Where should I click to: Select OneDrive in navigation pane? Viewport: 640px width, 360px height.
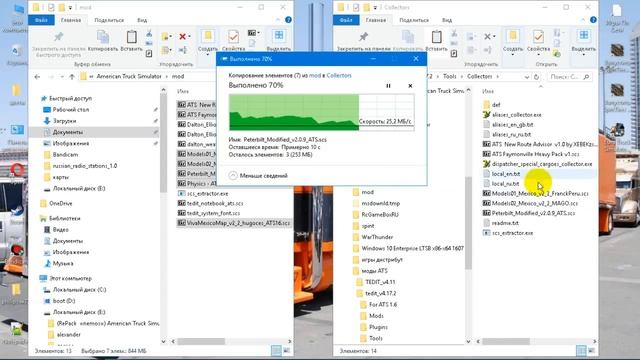click(x=60, y=203)
